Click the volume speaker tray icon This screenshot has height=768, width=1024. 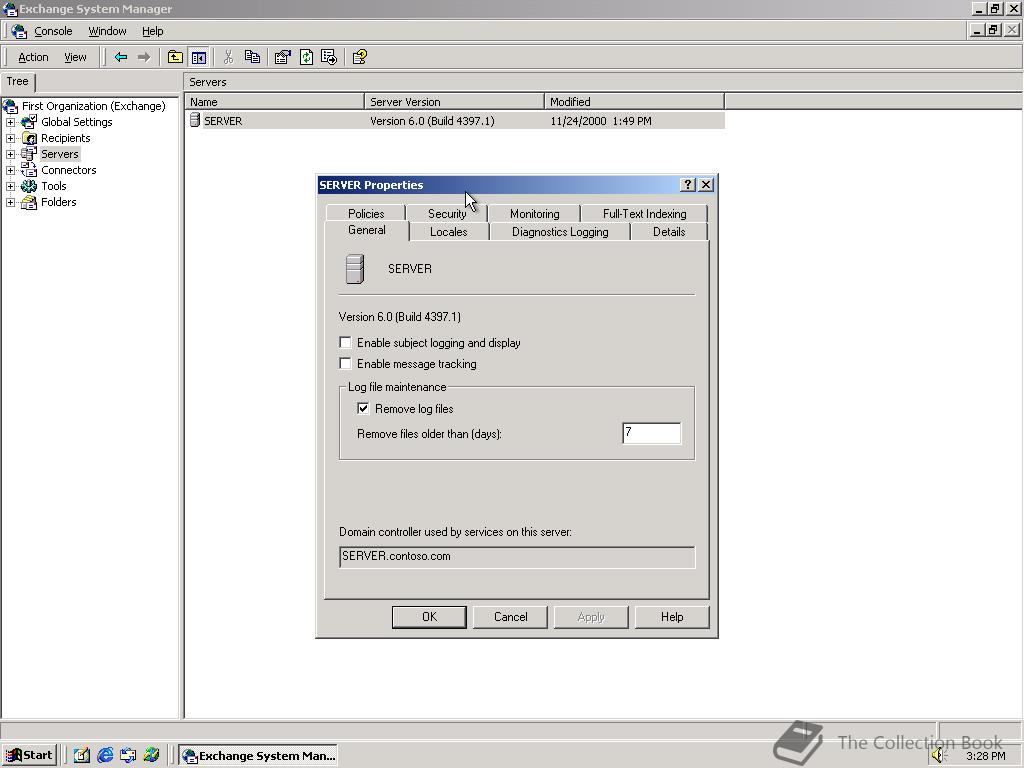point(940,756)
